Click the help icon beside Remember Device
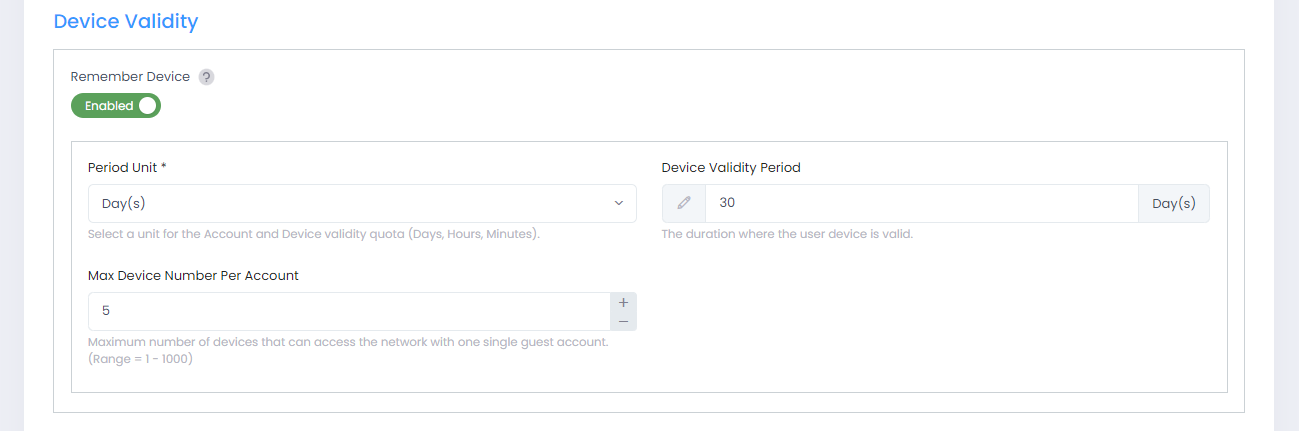 point(206,77)
